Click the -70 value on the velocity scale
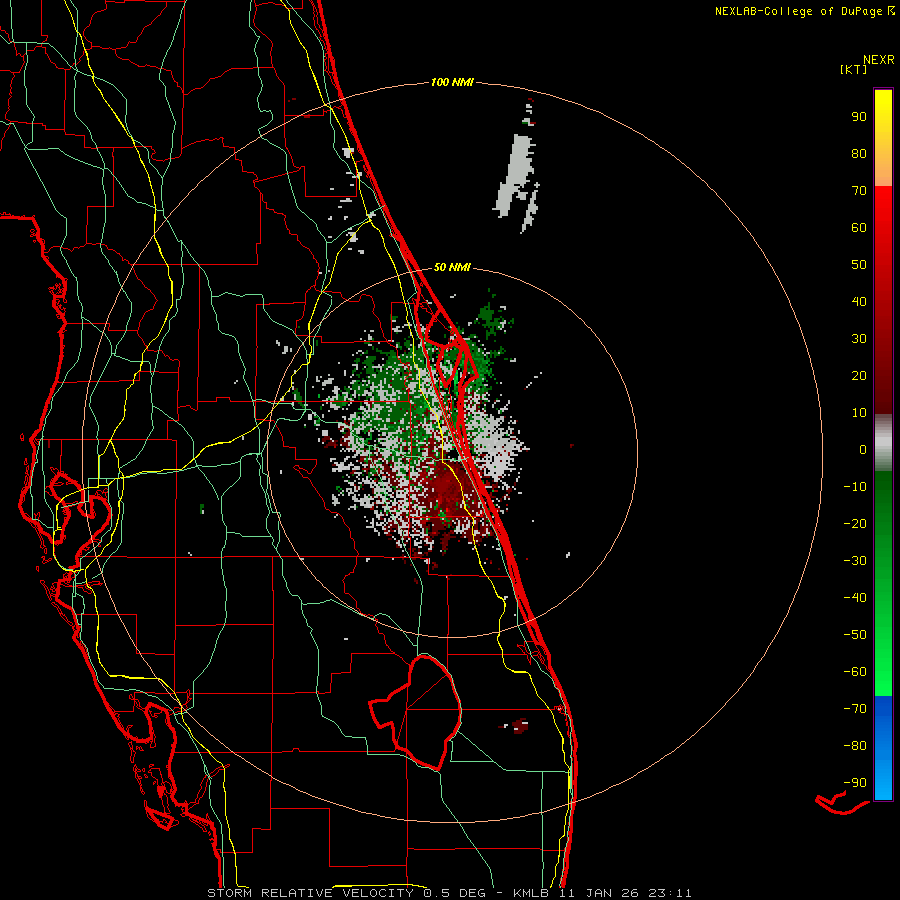Image resolution: width=900 pixels, height=900 pixels. tap(855, 709)
